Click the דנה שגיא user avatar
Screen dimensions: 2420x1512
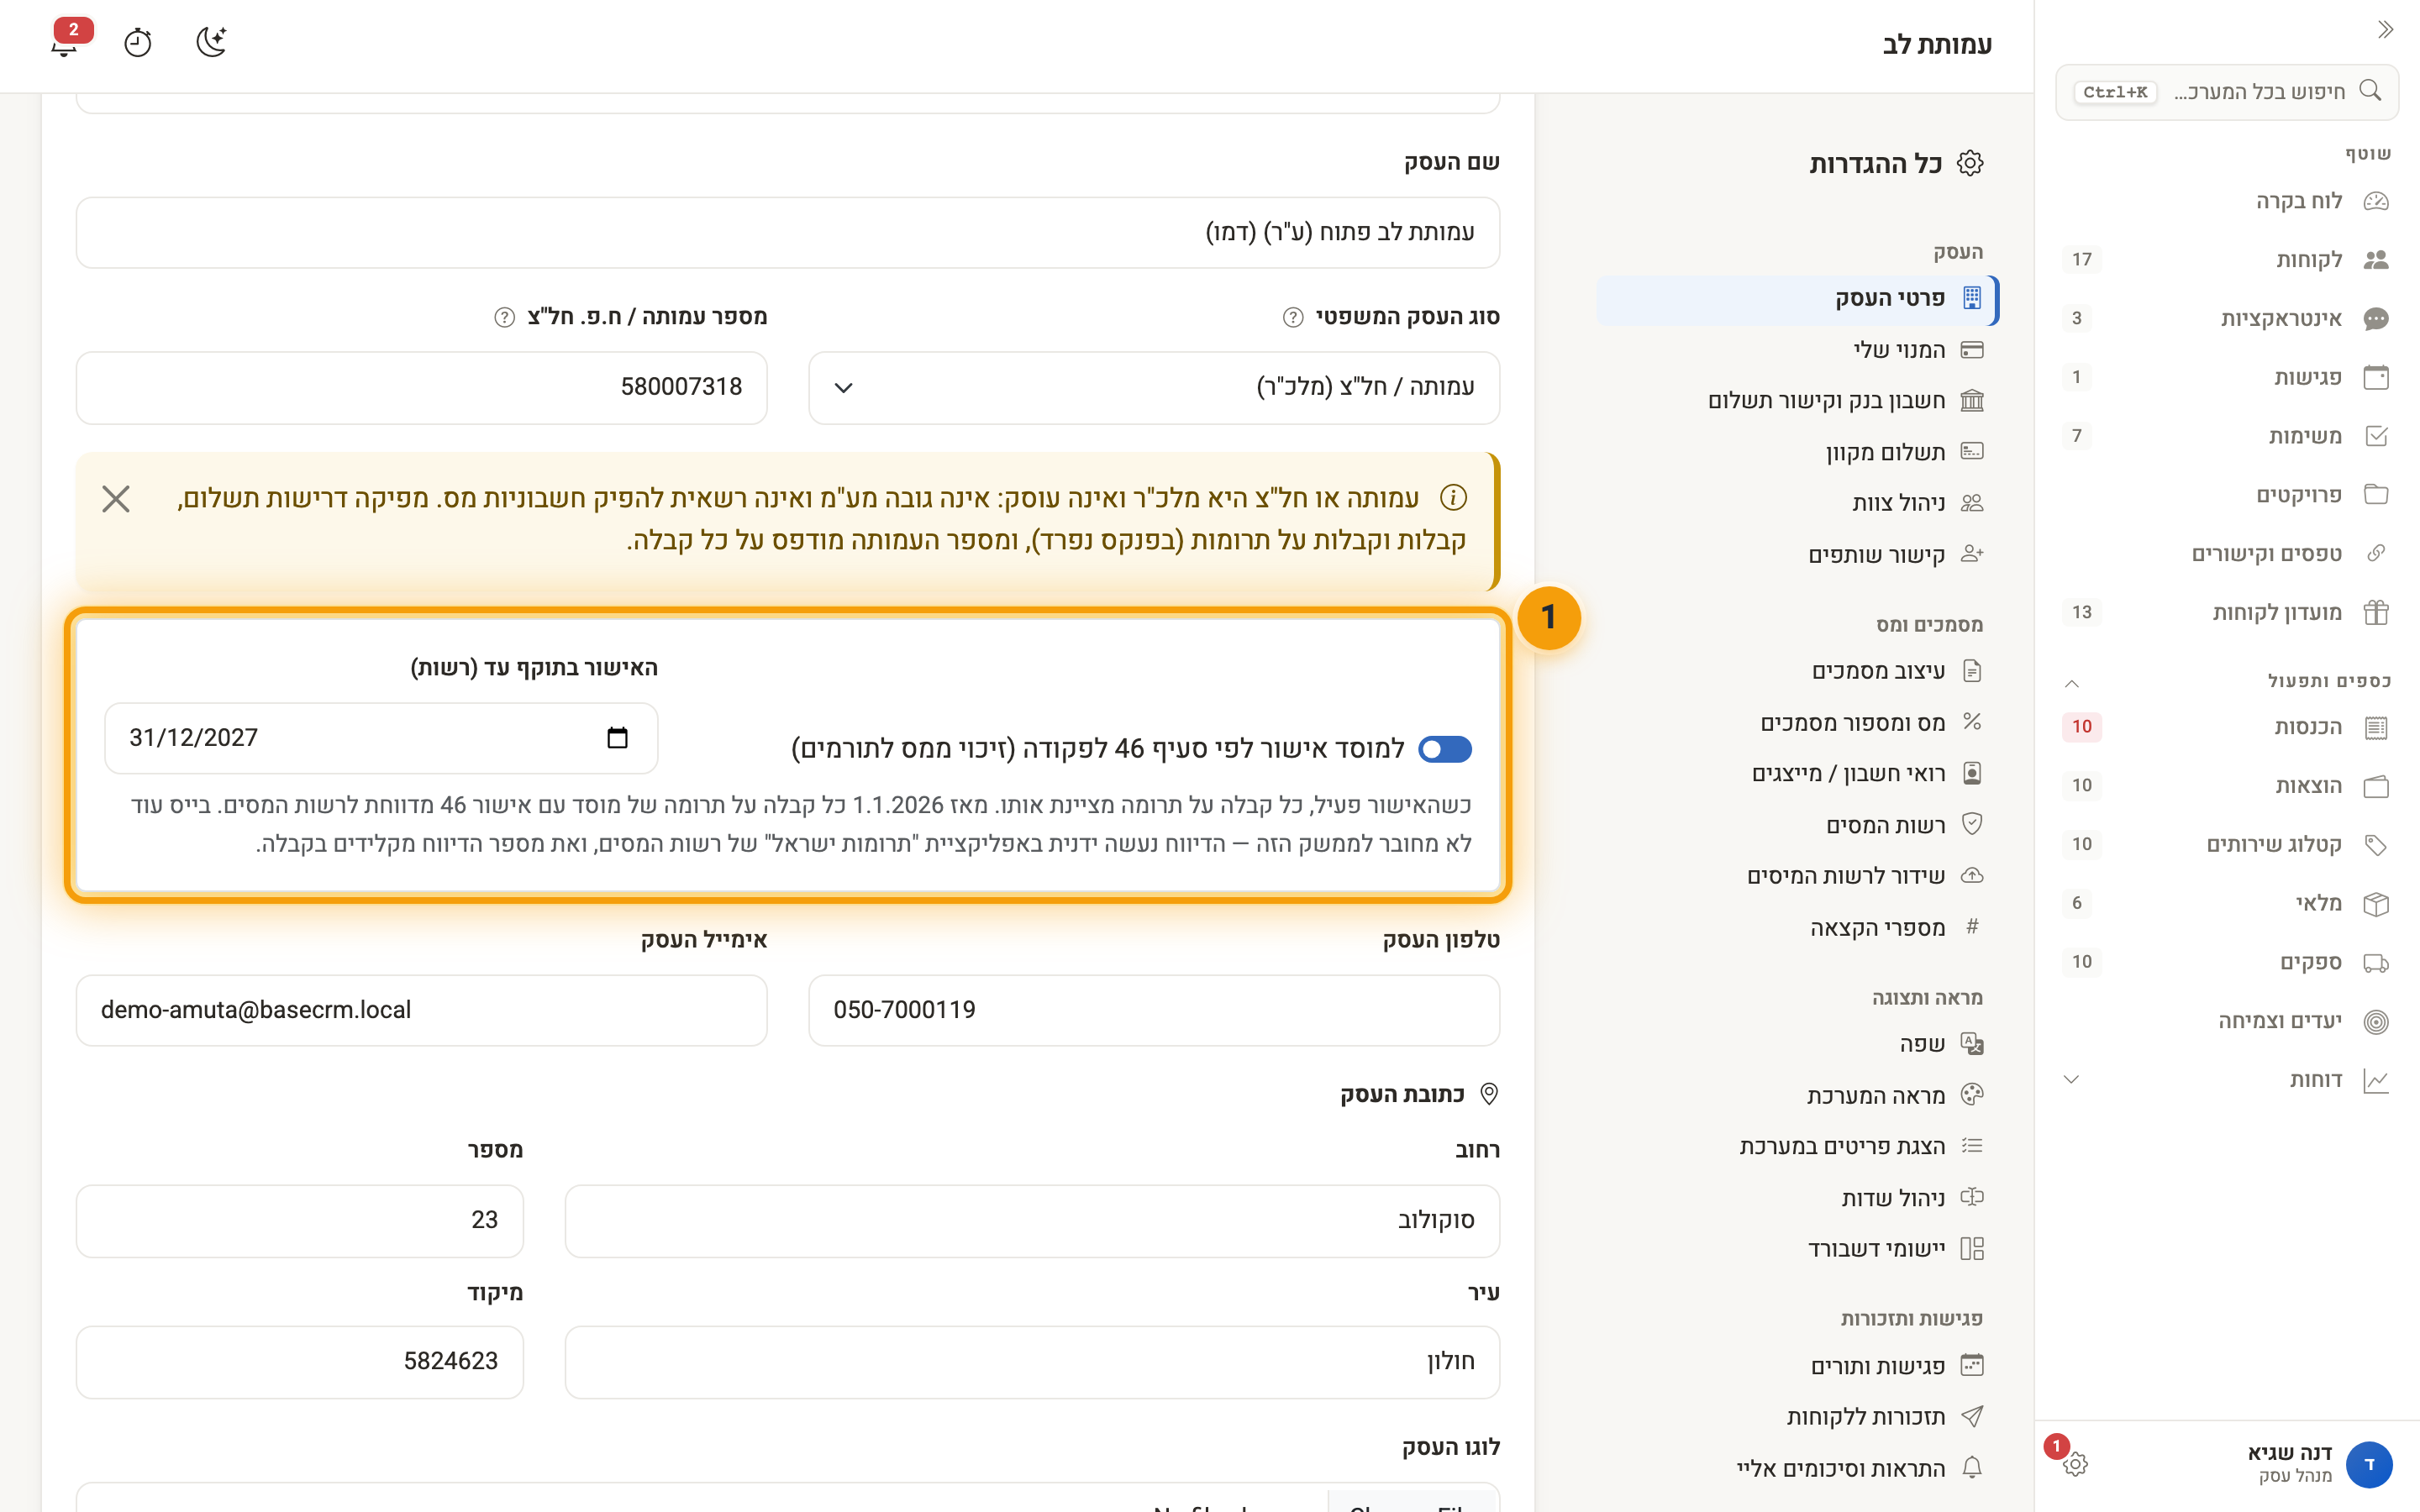(x=2368, y=1464)
